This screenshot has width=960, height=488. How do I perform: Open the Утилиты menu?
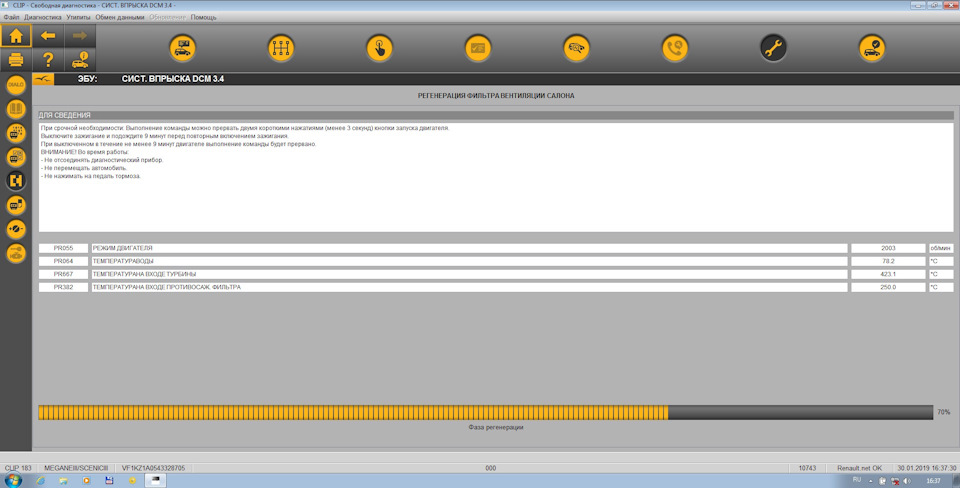78,17
